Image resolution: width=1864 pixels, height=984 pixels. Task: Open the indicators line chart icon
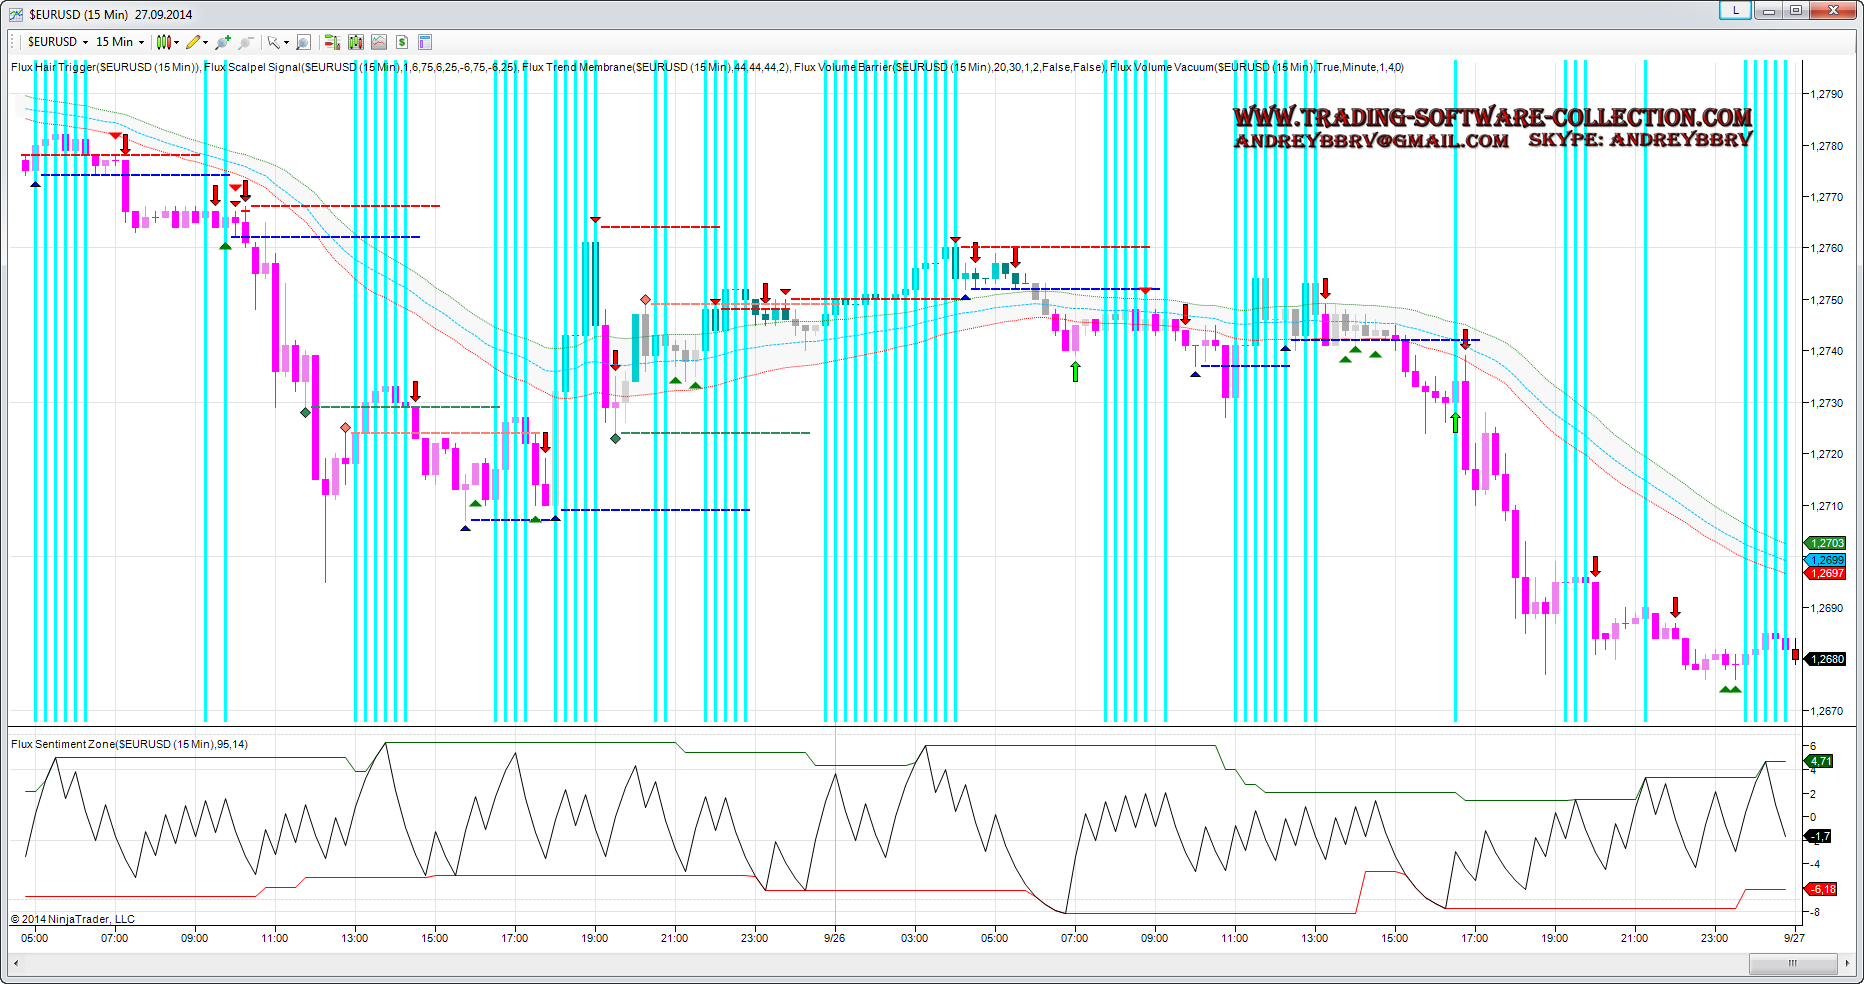(x=379, y=42)
